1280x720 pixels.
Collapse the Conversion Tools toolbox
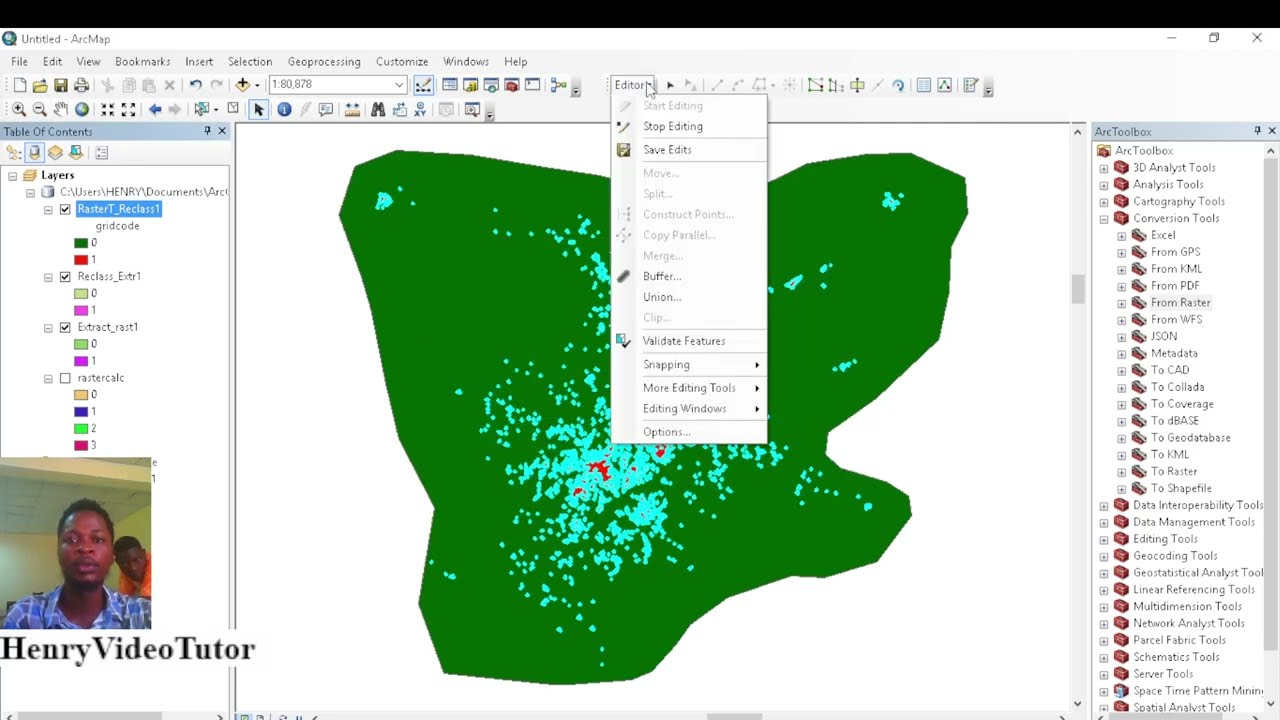1104,219
